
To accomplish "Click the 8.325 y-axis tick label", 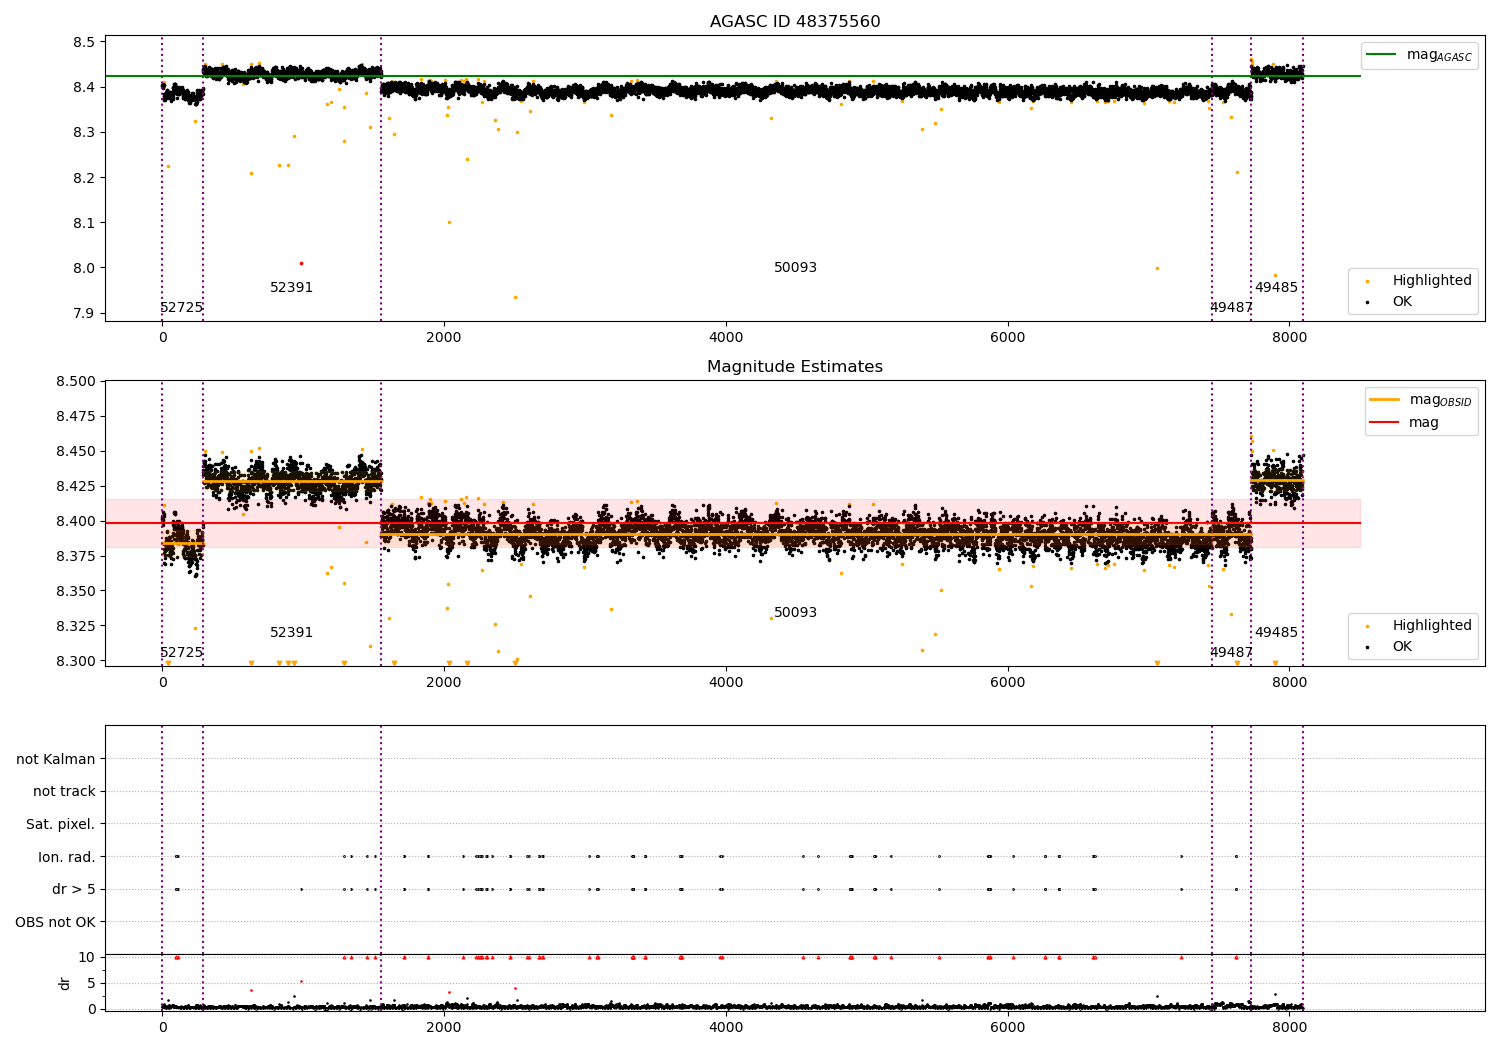I will pyautogui.click(x=75, y=626).
